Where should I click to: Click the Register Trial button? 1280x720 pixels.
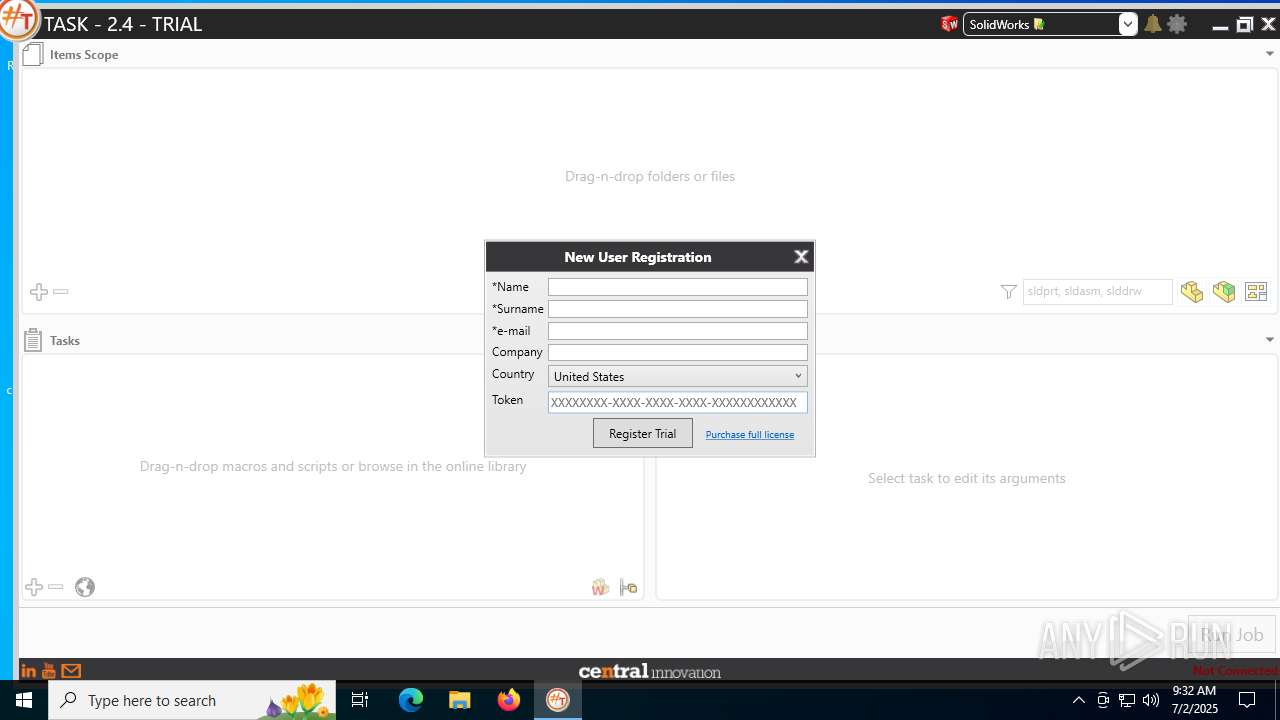click(x=643, y=433)
